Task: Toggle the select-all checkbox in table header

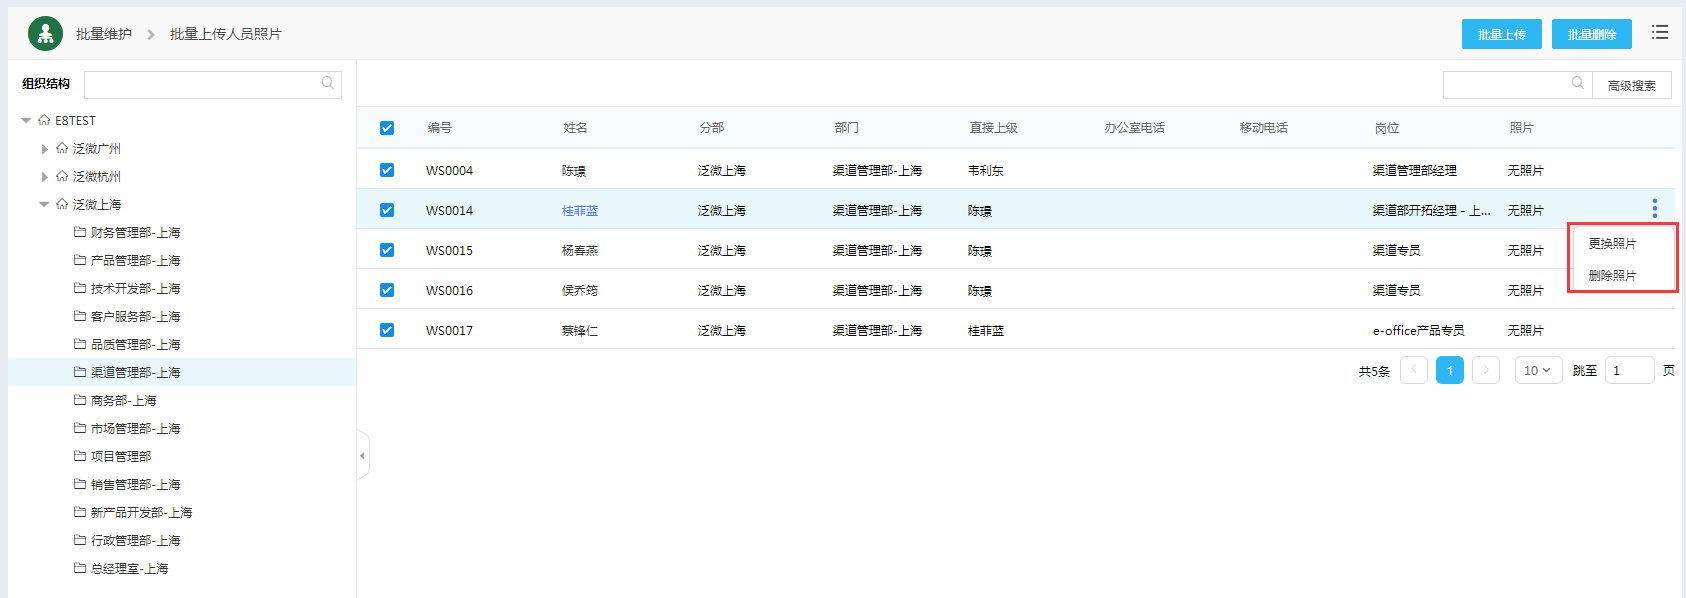Action: (387, 128)
